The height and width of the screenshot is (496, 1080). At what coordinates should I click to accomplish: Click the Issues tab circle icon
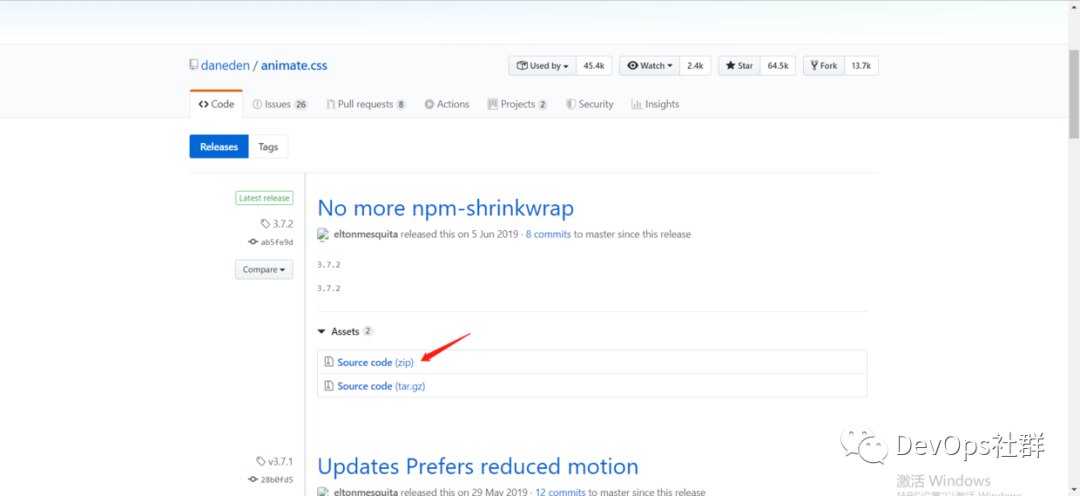click(257, 104)
